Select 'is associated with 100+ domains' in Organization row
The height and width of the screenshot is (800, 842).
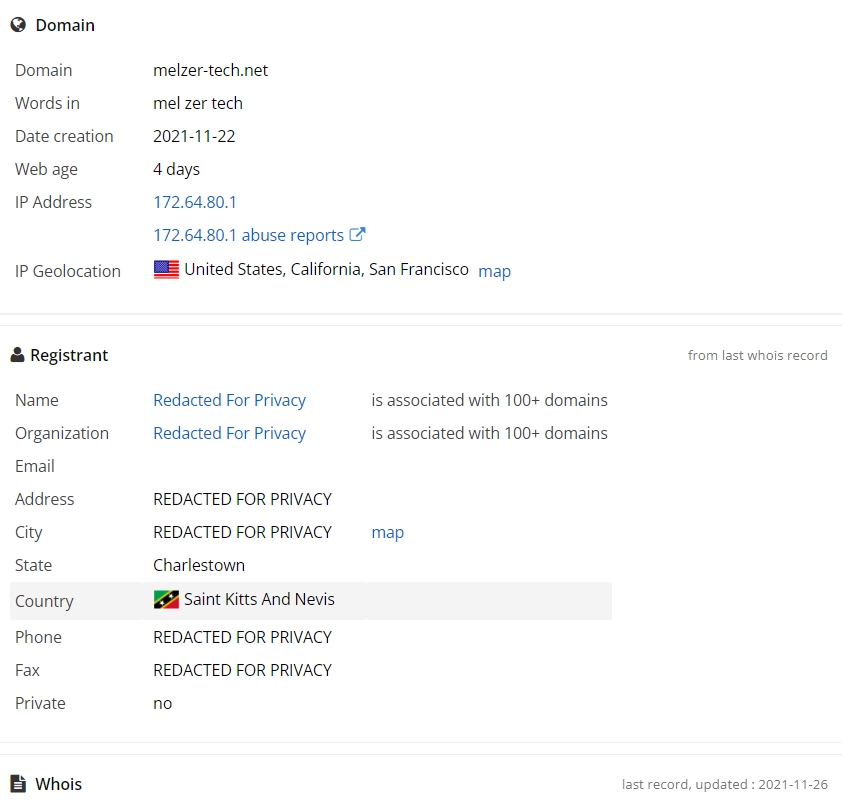click(489, 433)
